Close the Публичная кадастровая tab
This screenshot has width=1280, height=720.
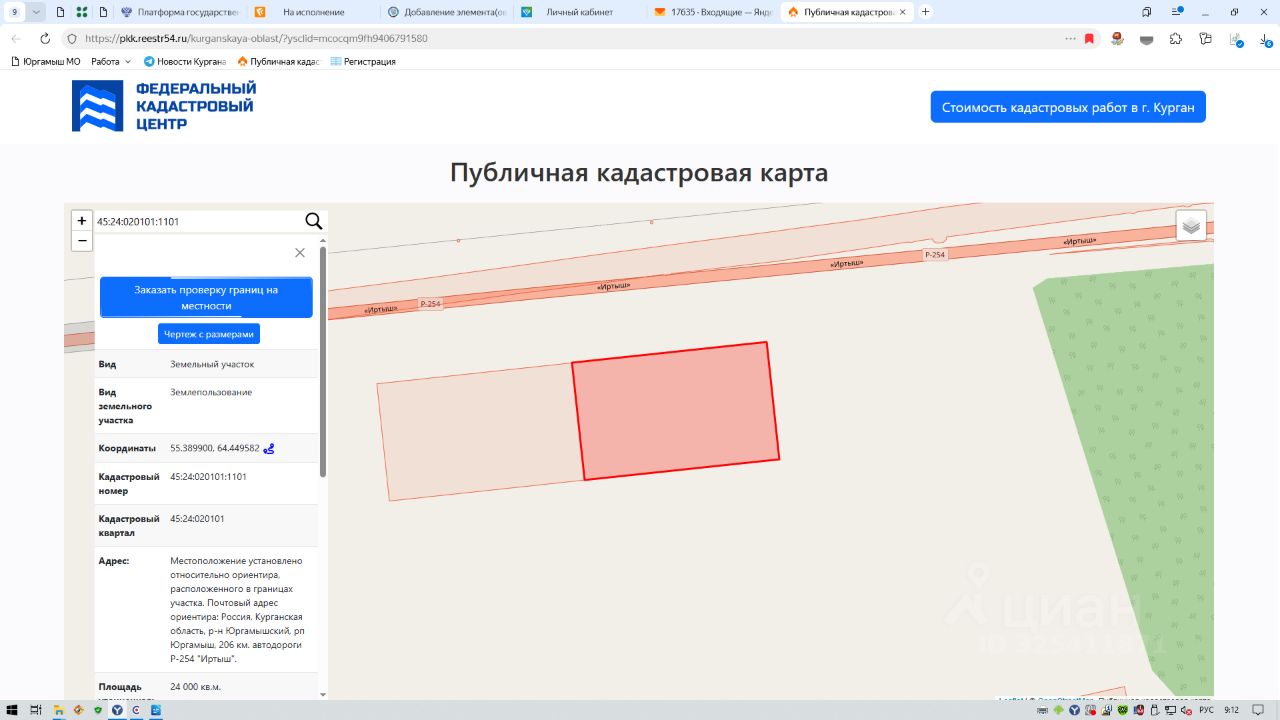(903, 12)
